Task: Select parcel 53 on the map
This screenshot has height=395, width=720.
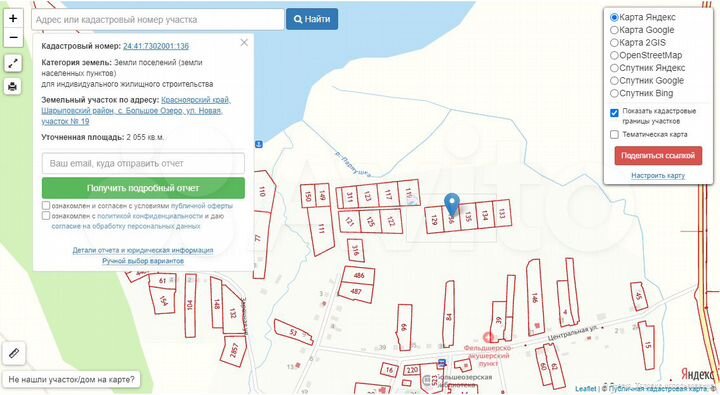Action: tap(293, 332)
